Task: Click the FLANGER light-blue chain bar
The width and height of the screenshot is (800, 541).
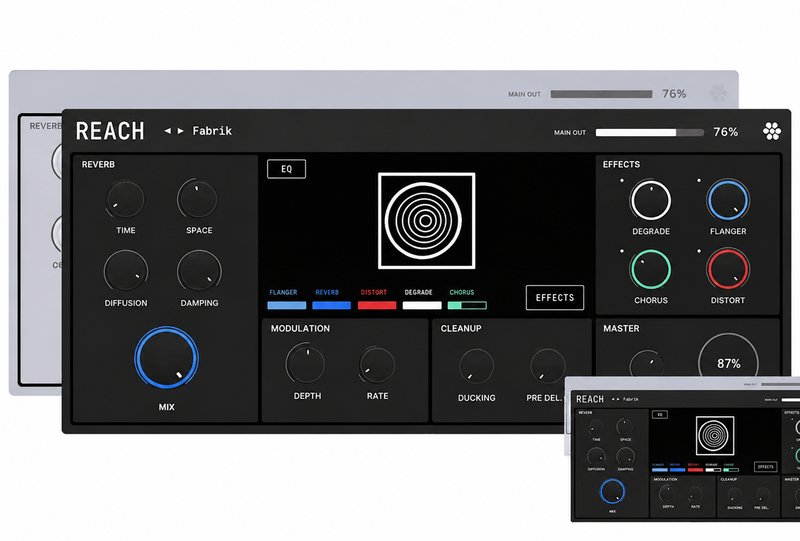Action: (287, 305)
